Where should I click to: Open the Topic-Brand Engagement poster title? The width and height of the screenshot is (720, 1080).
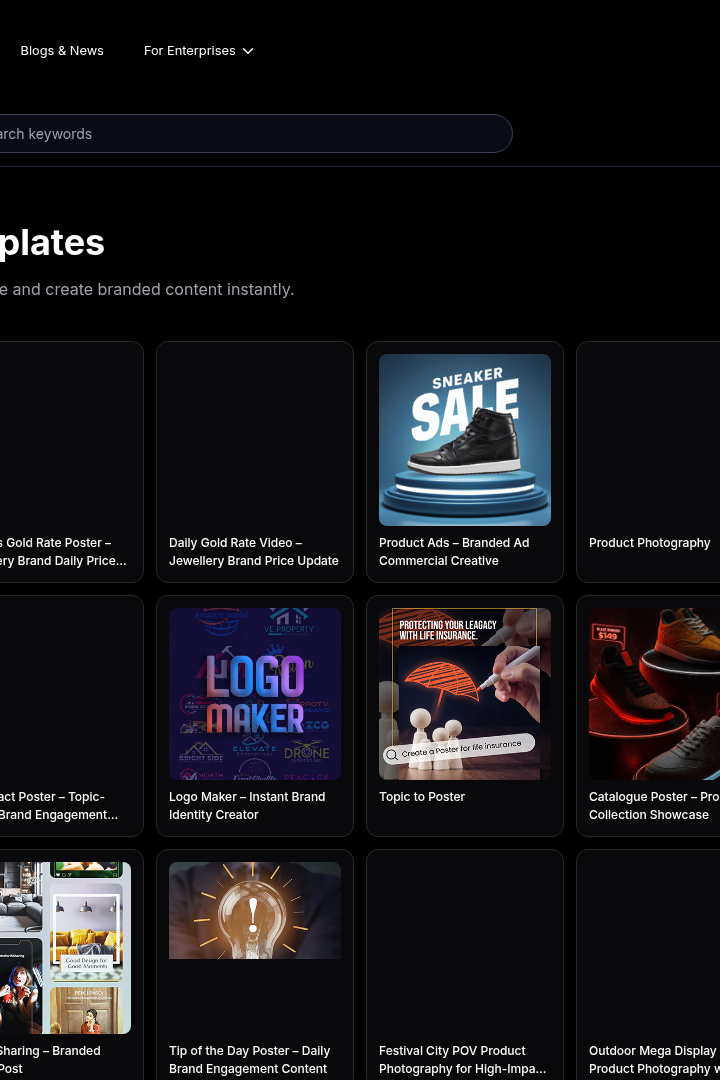coord(59,805)
